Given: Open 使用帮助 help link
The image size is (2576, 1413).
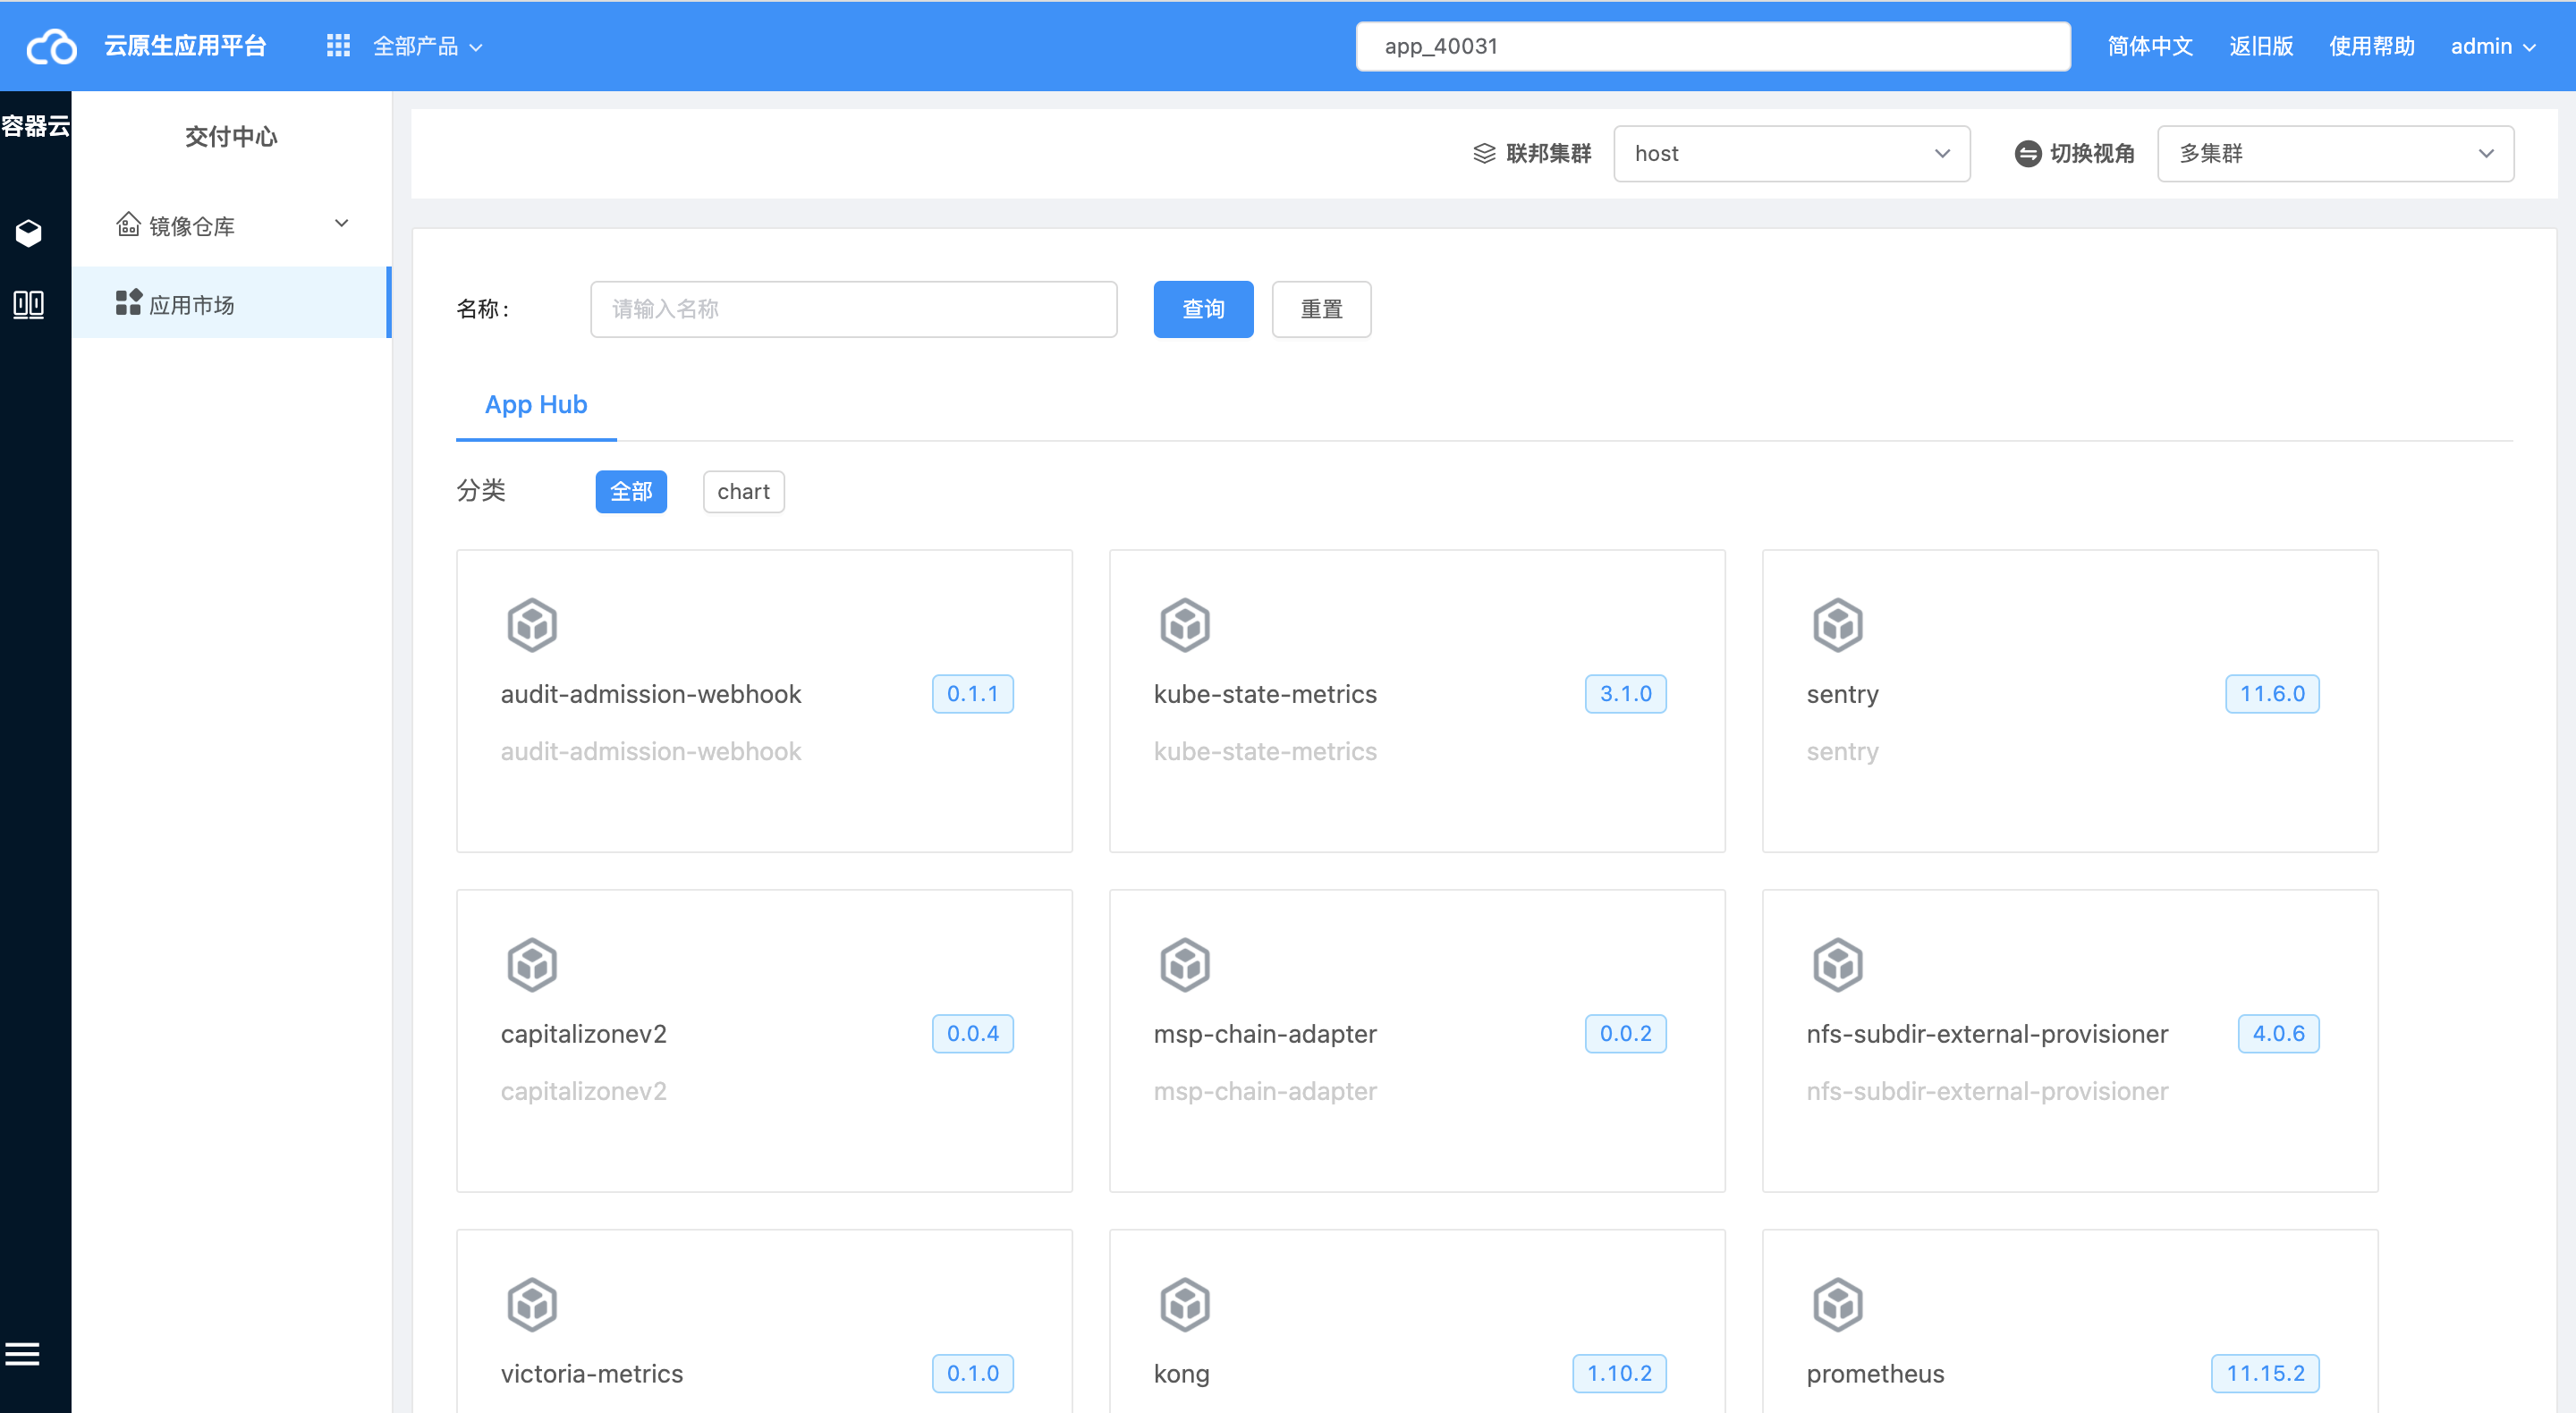Looking at the screenshot, I should click(2371, 46).
